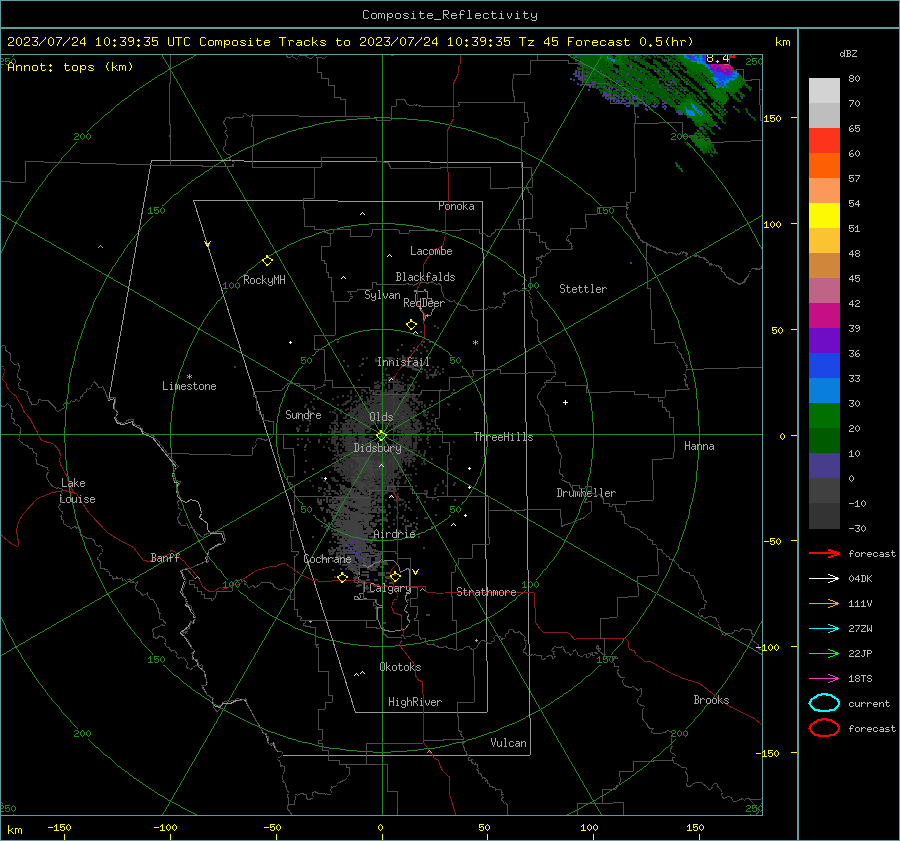Click the Banff map label
The width and height of the screenshot is (900, 841).
[x=165, y=557]
